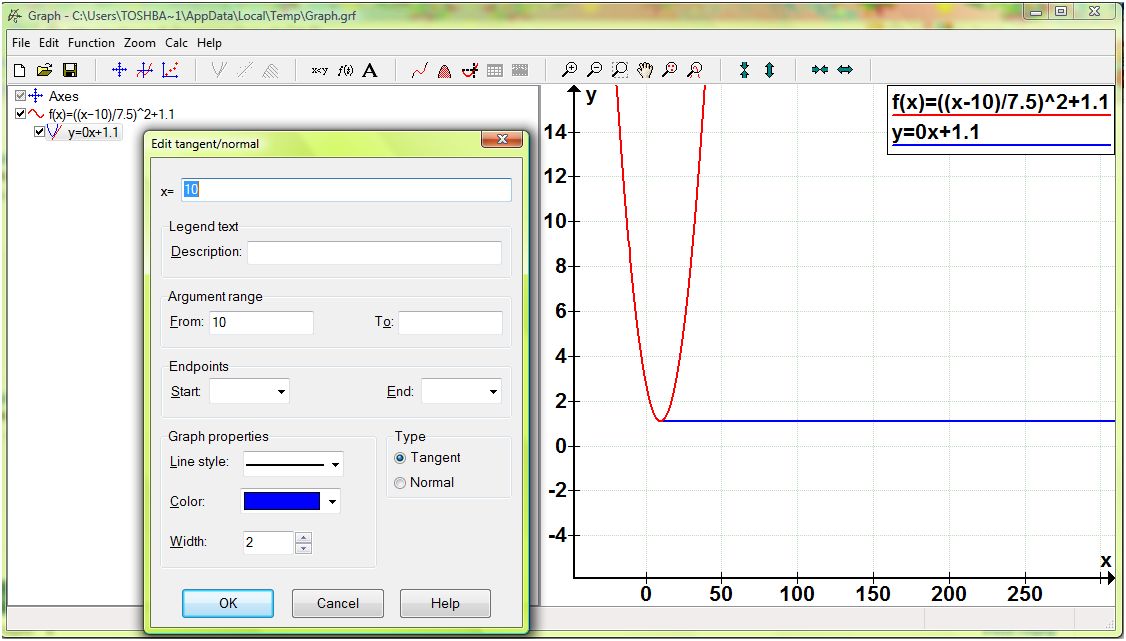The image size is (1126, 641).
Task: Increase Width with the up stepper arrow
Action: 304,538
